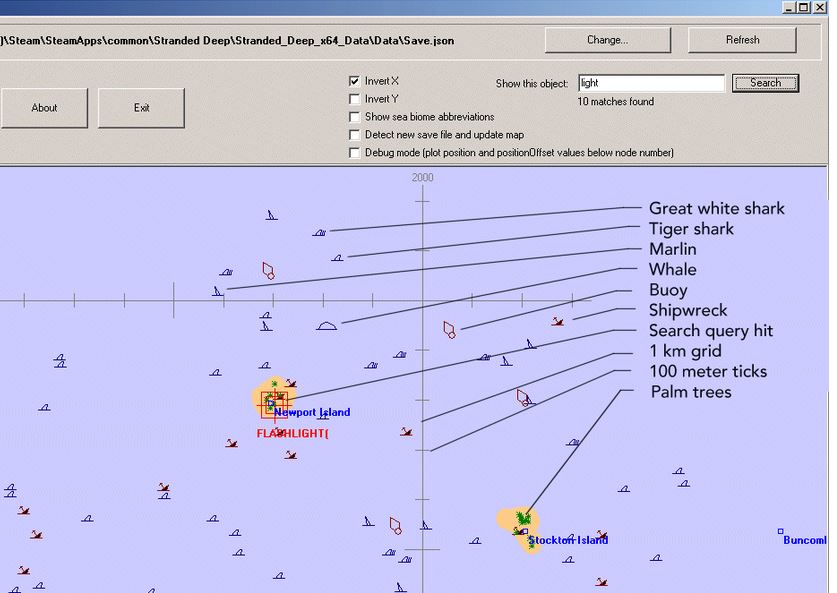Click the whale icon on the map
837x593 pixels.
pos(327,325)
